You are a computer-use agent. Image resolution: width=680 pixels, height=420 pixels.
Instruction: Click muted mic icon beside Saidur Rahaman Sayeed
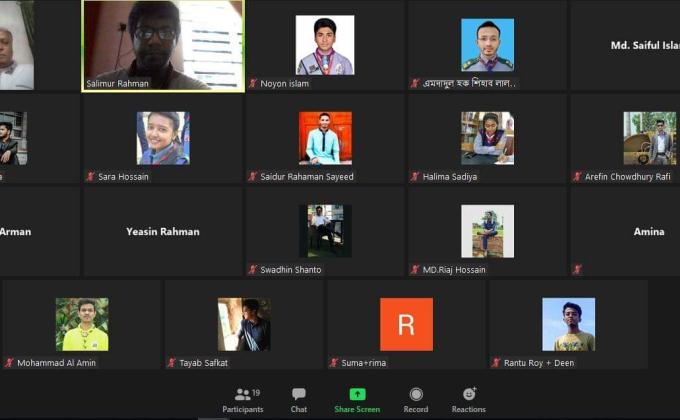point(253,176)
